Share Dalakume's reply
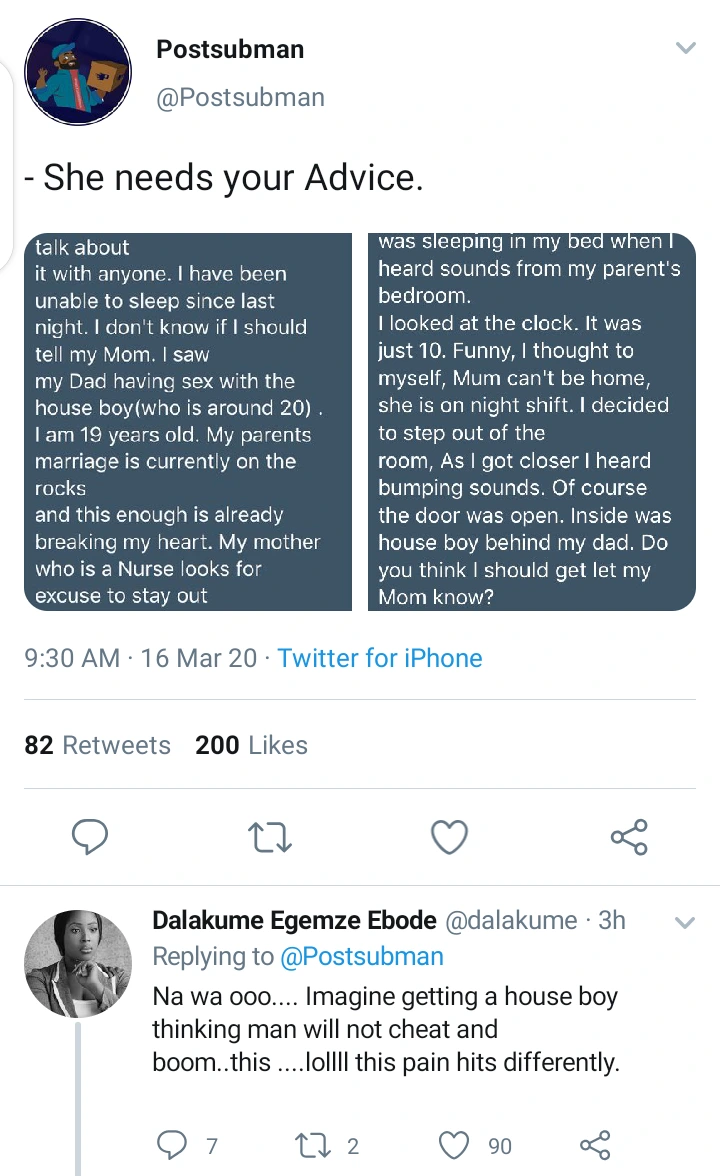 coord(595,1145)
